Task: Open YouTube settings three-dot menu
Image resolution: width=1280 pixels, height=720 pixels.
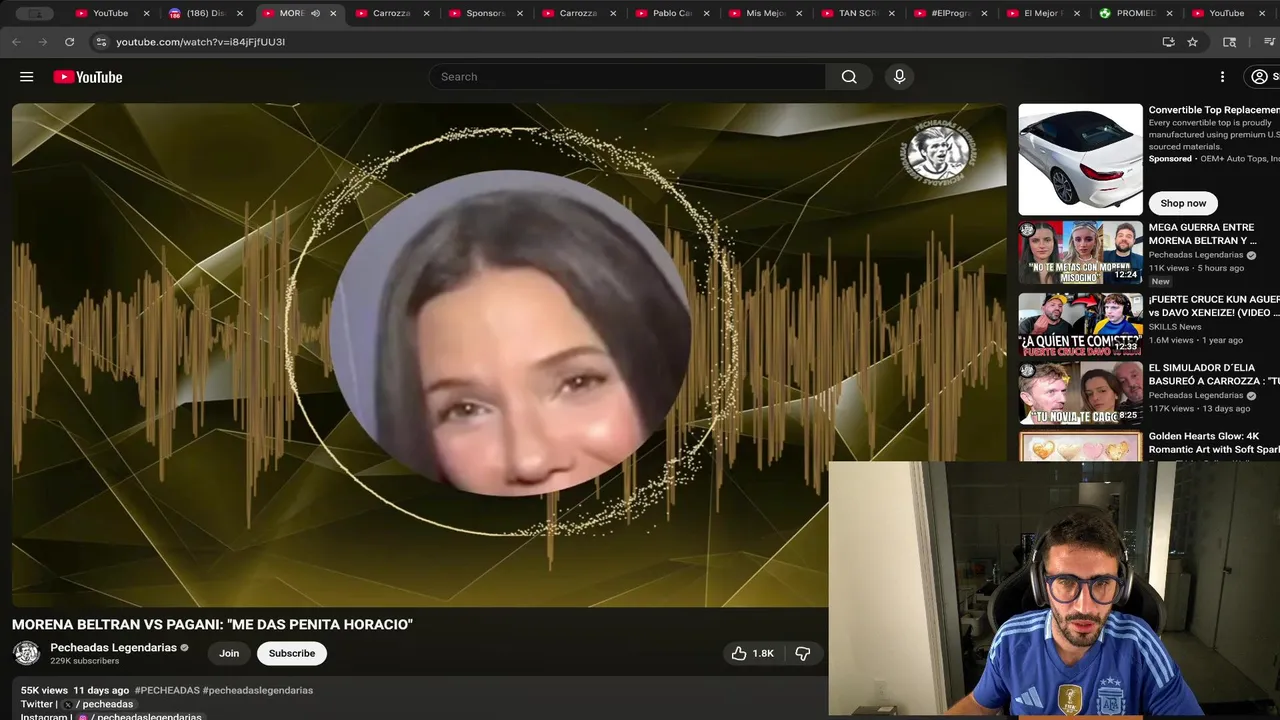Action: [1222, 77]
